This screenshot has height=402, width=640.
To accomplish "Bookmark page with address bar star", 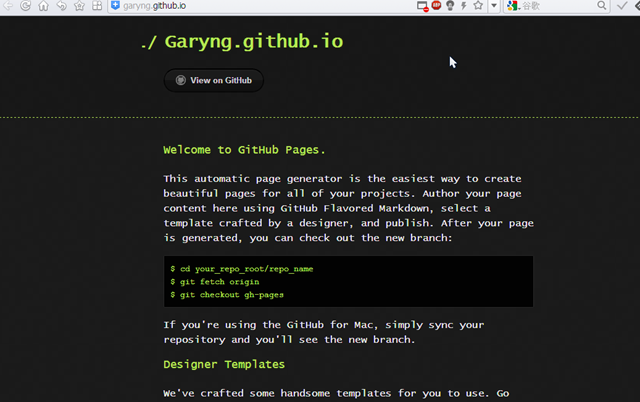I will (478, 5).
